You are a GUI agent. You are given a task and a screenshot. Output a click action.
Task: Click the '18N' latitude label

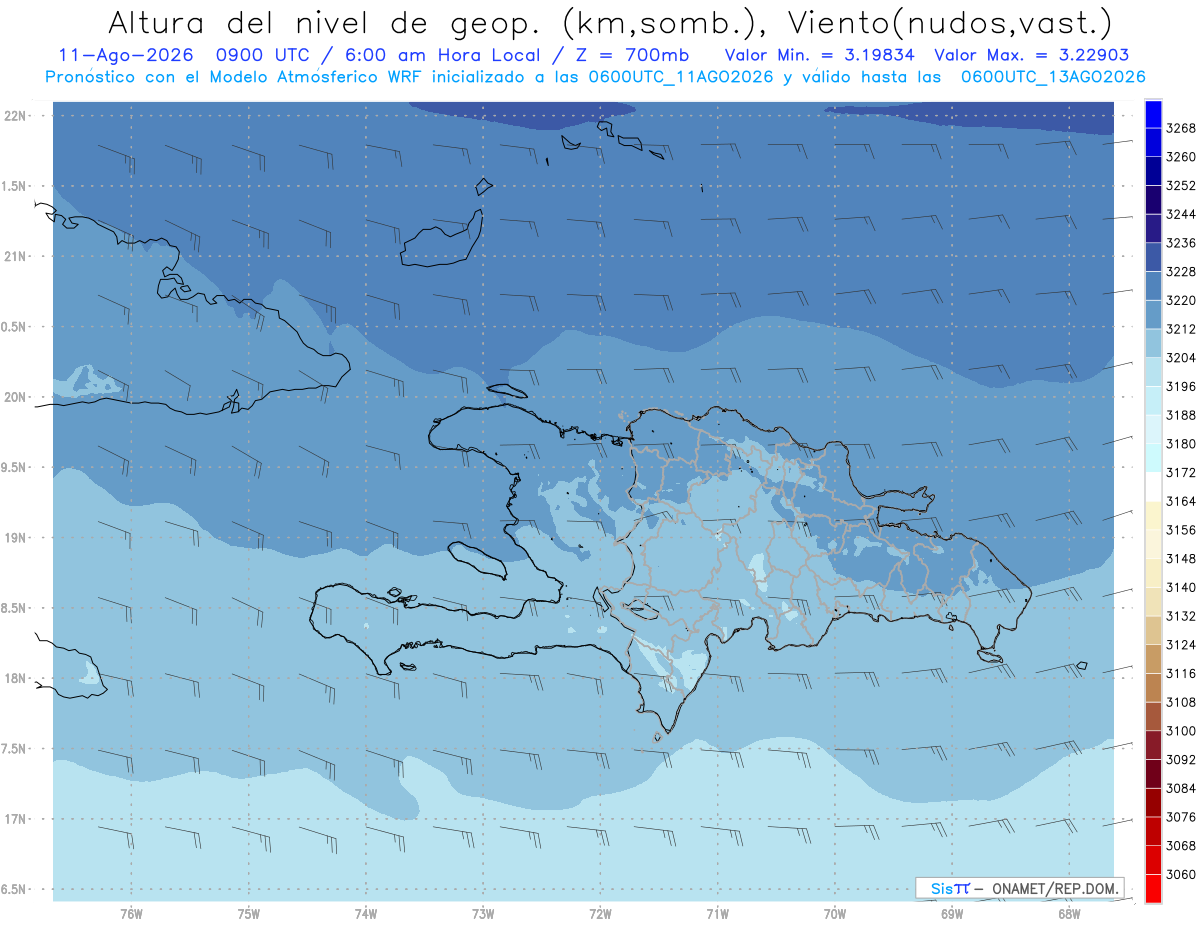tap(13, 678)
